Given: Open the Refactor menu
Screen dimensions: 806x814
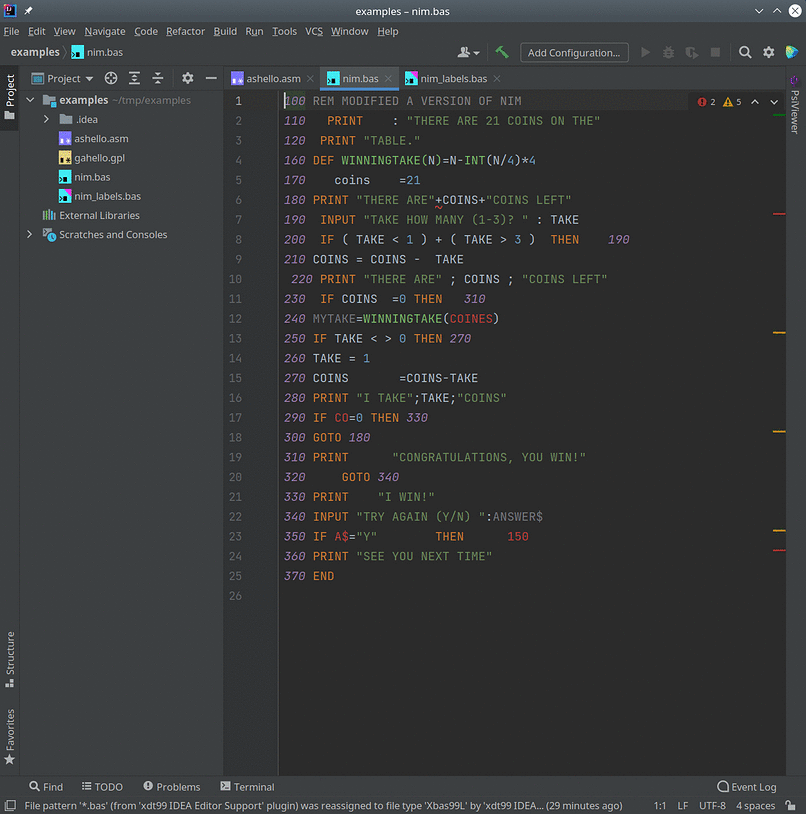Looking at the screenshot, I should click(185, 31).
